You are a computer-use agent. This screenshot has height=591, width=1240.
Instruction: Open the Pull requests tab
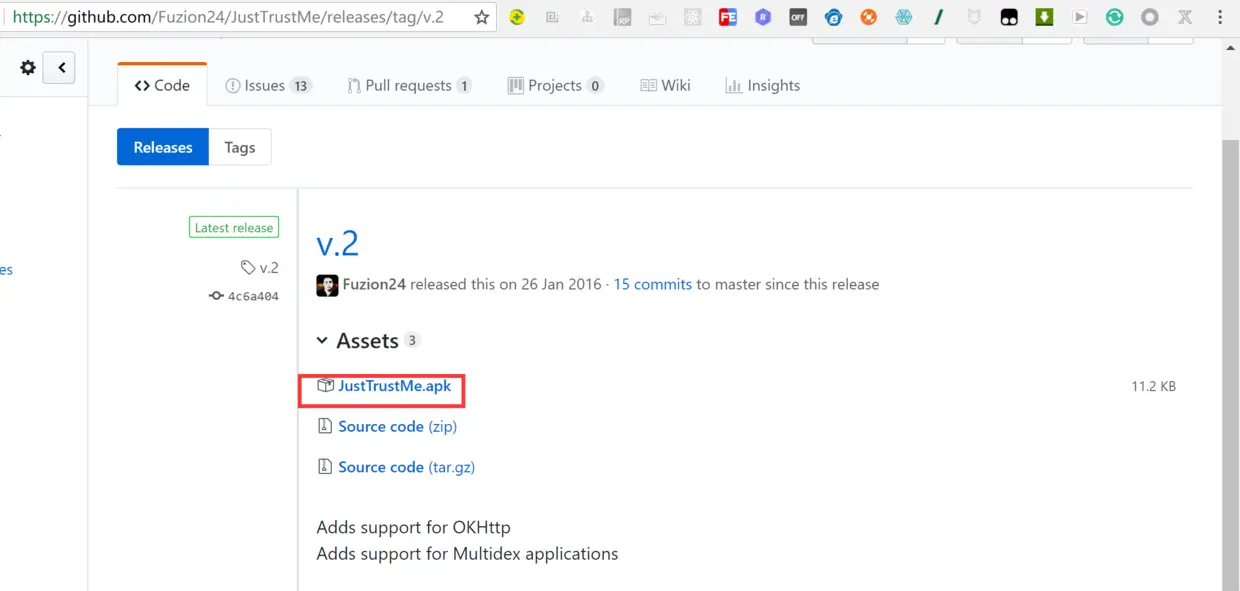[x=409, y=85]
